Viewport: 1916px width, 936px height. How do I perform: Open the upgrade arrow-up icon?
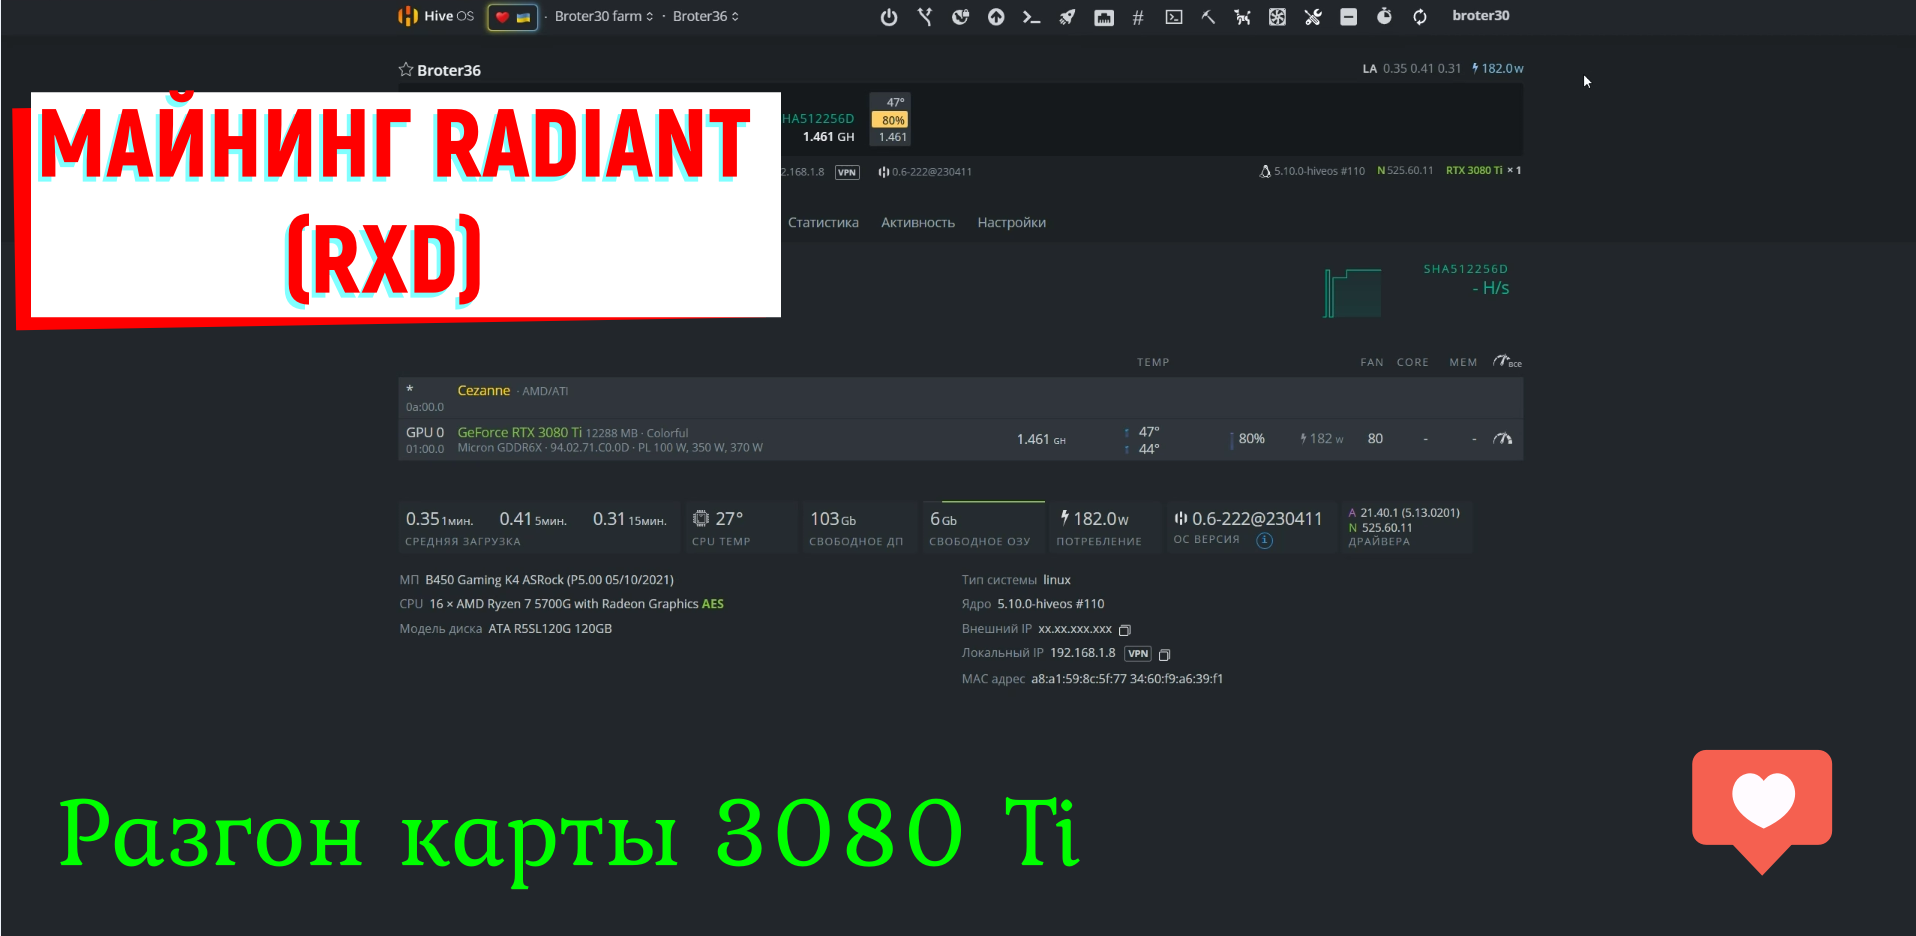[996, 17]
